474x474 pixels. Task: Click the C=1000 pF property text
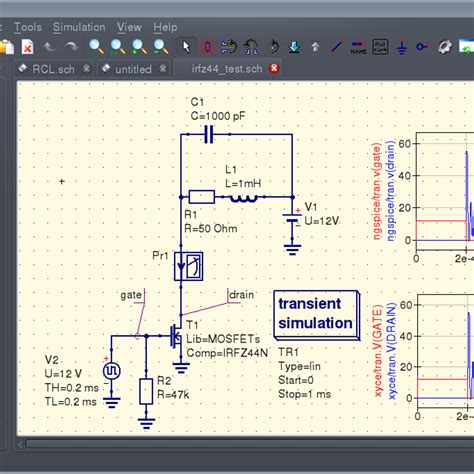pos(218,116)
